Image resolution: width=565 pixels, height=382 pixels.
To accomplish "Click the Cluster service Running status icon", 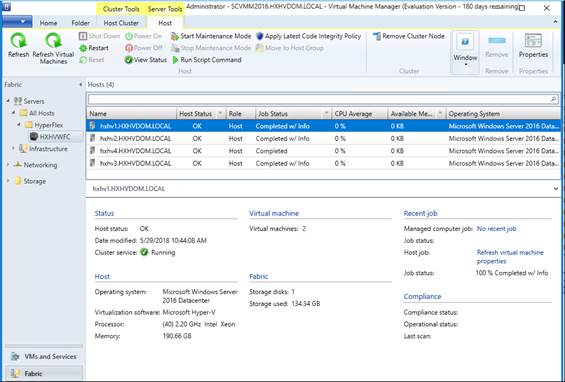I will 144,252.
